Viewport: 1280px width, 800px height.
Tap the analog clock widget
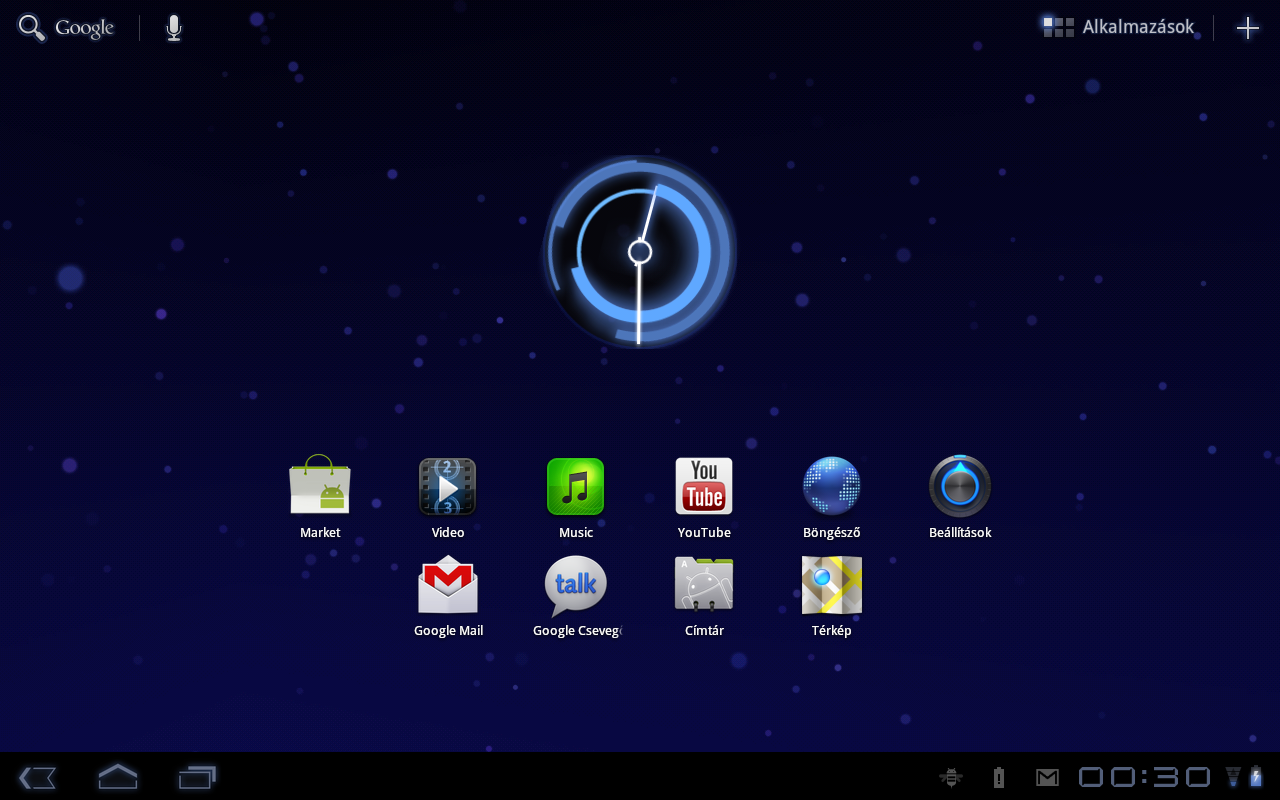pos(640,252)
